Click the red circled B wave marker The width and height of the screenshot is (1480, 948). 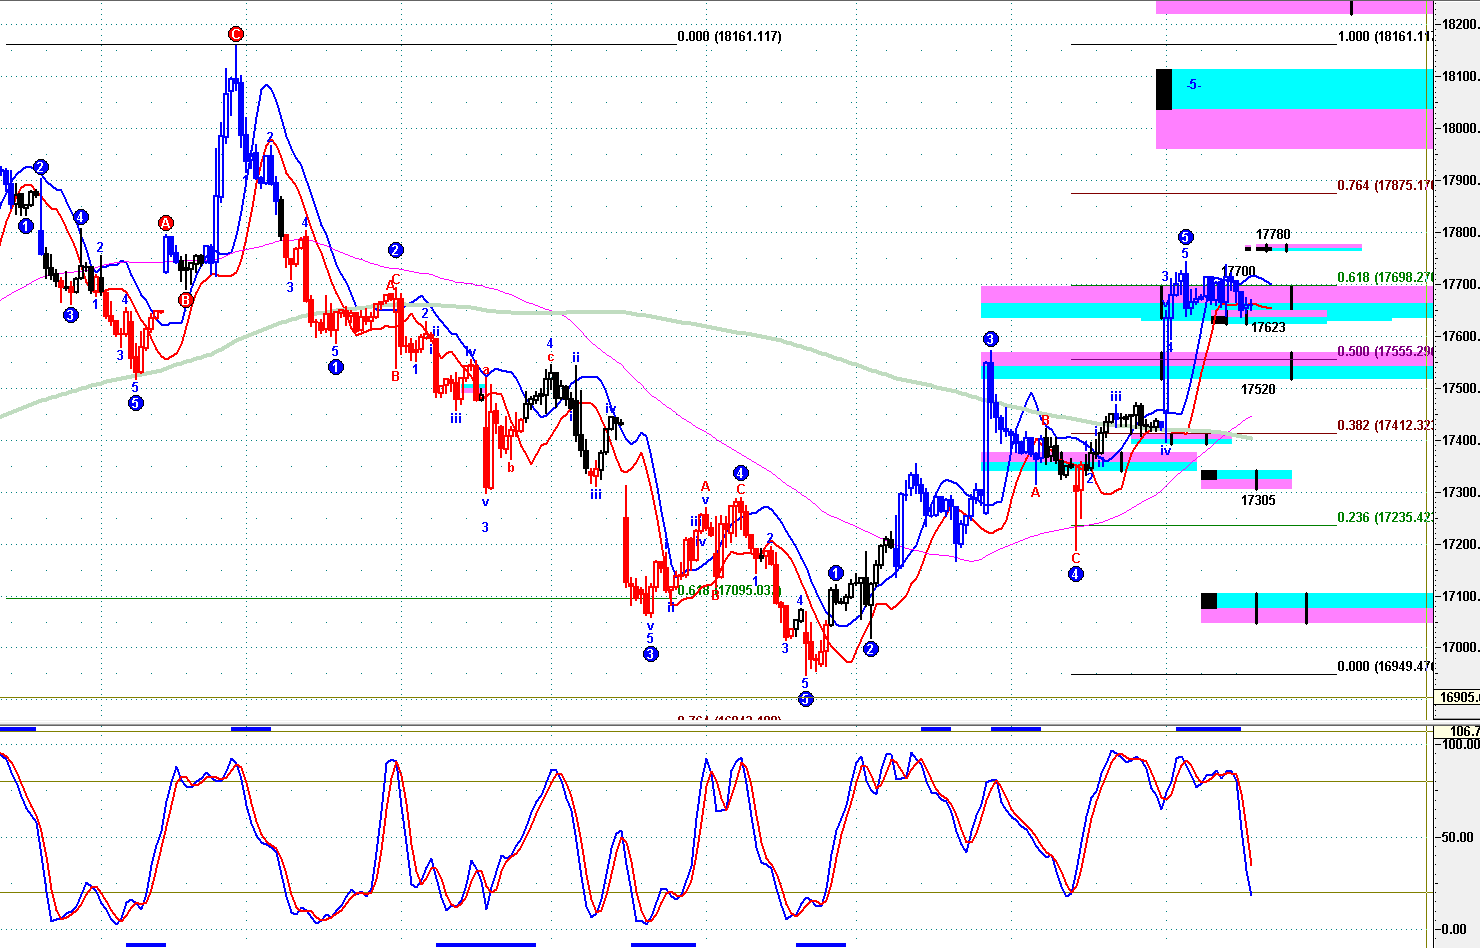click(186, 299)
